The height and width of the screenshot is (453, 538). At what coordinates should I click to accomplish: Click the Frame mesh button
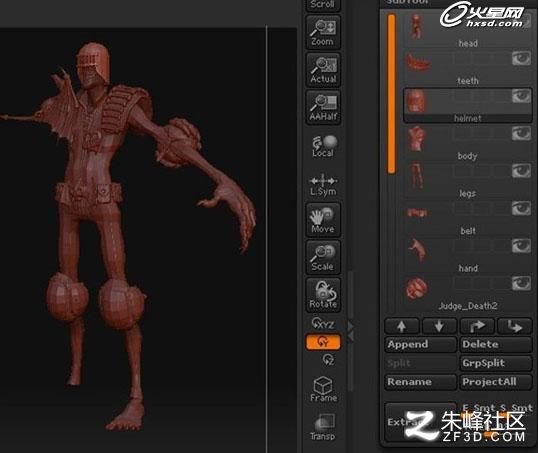(323, 389)
